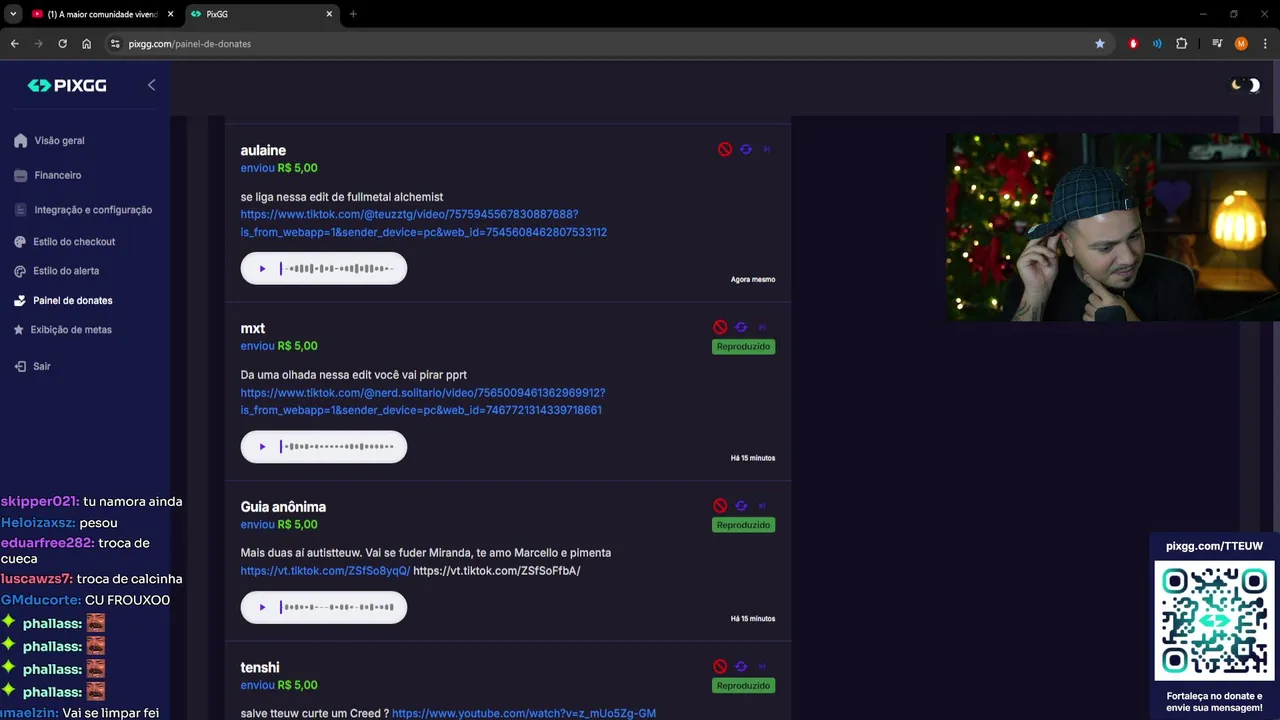Viewport: 1280px width, 720px height.
Task: Open the Extensions puzzle menu
Action: [1181, 44]
